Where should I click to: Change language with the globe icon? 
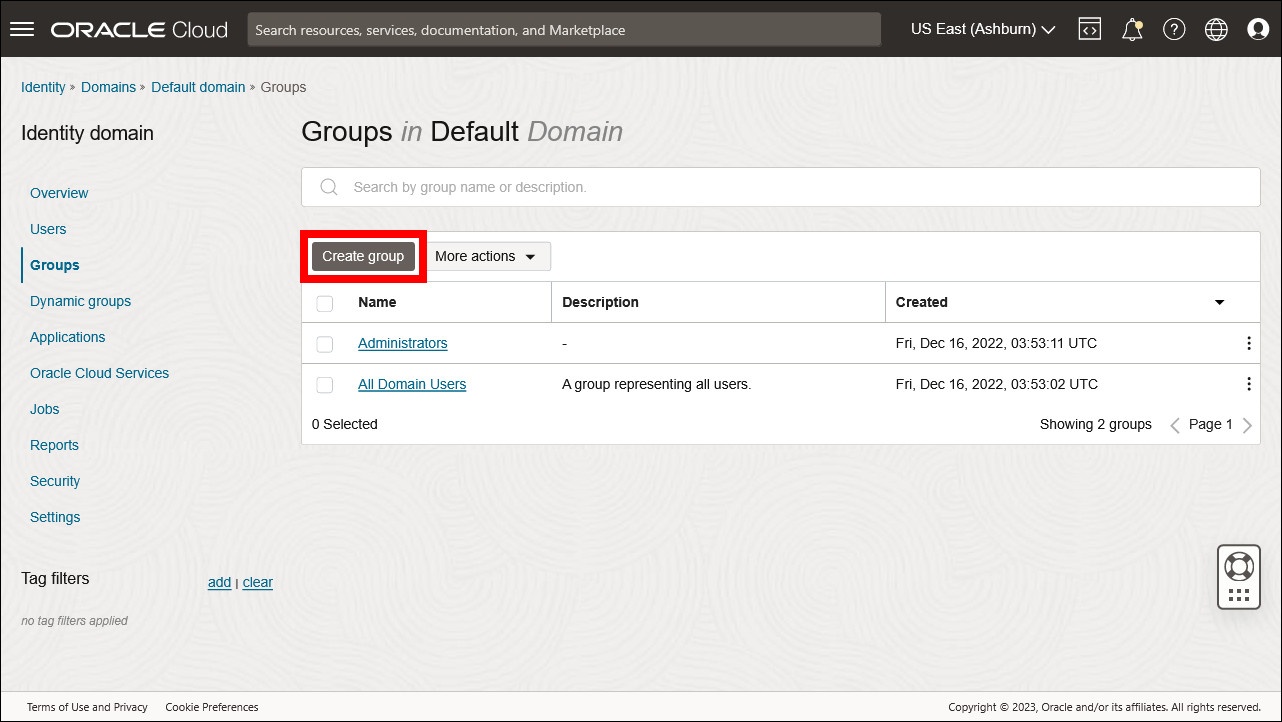[x=1215, y=28]
